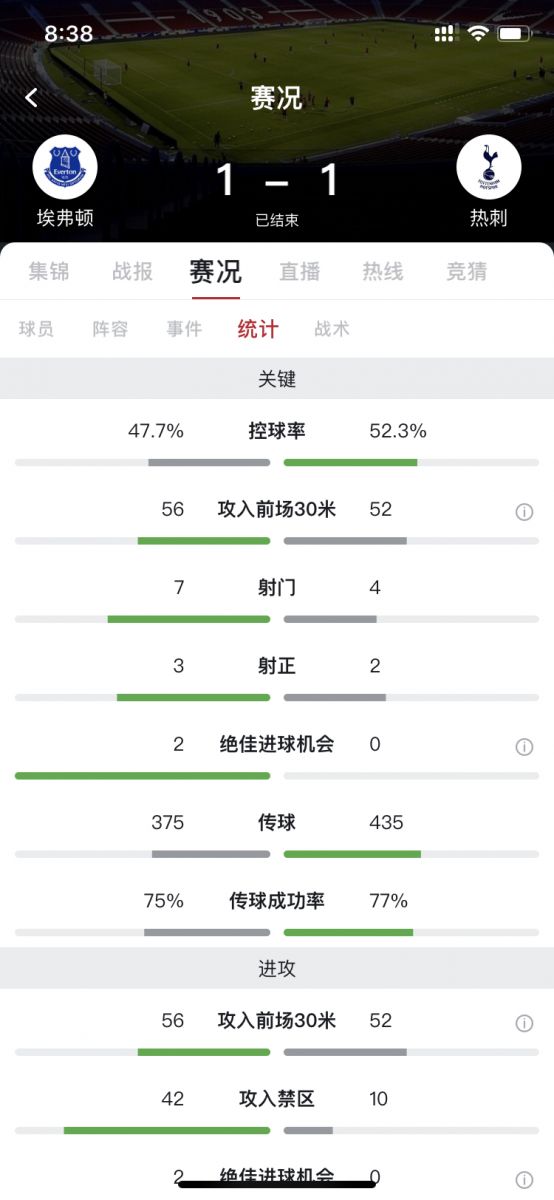Open the 战术 sub-tab
Image resolution: width=554 pixels, height=1200 pixels.
click(332, 329)
